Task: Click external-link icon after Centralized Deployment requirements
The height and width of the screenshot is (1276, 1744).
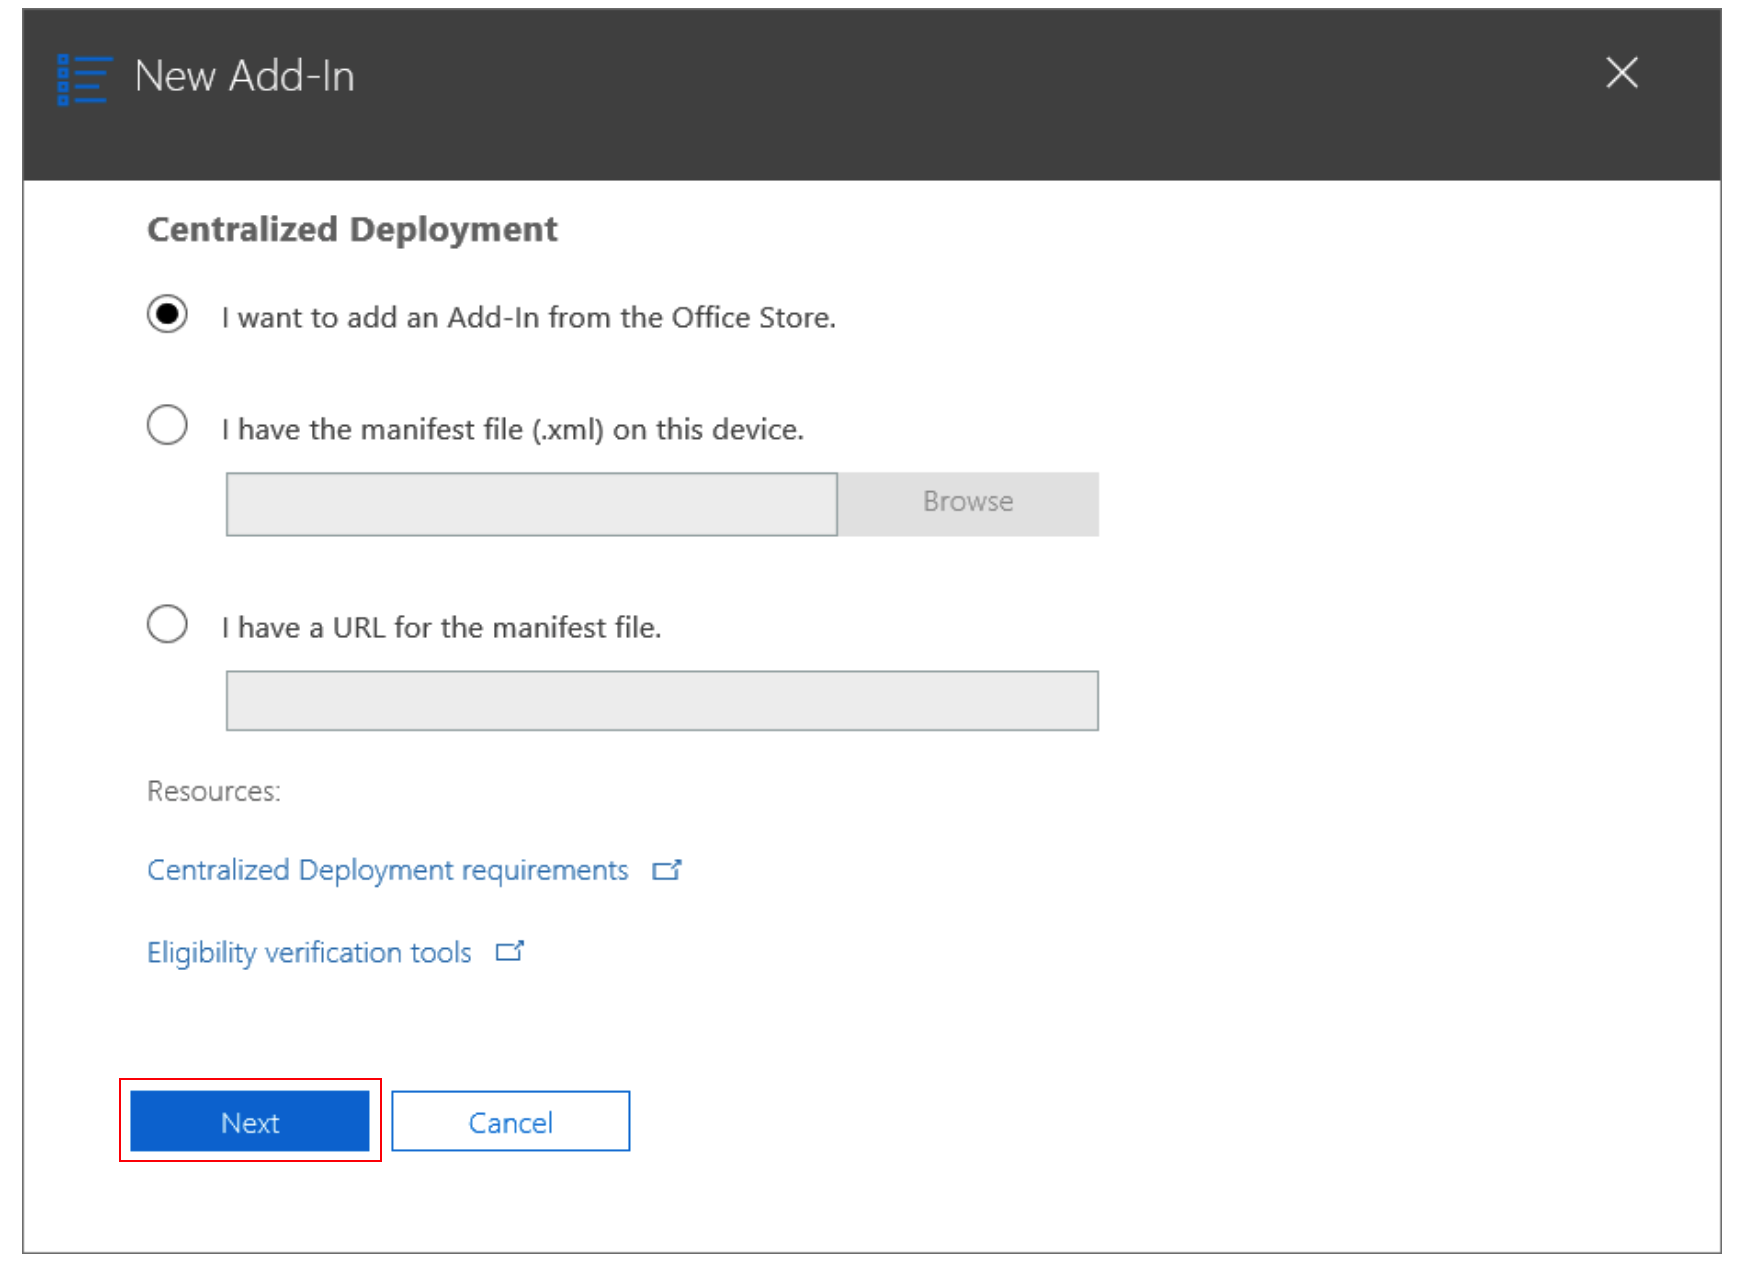Action: click(x=666, y=870)
